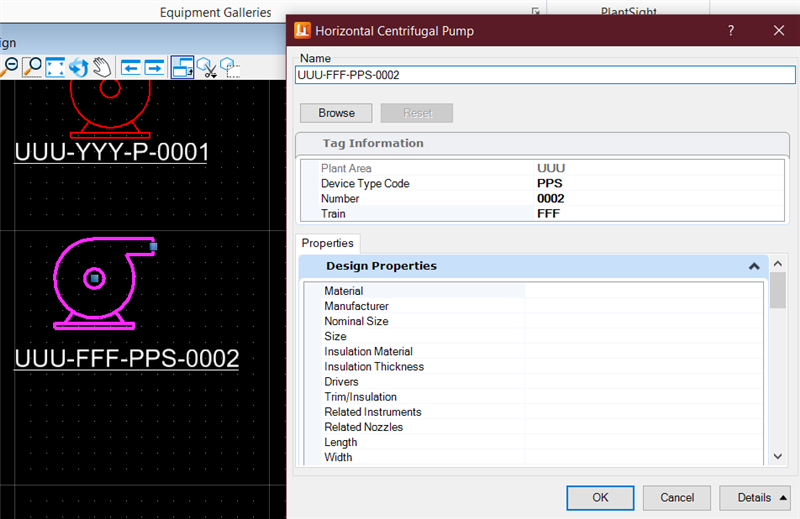Click the Trim/Insulation property row
Image resolution: width=800 pixels, height=519 pixels.
click(534, 397)
